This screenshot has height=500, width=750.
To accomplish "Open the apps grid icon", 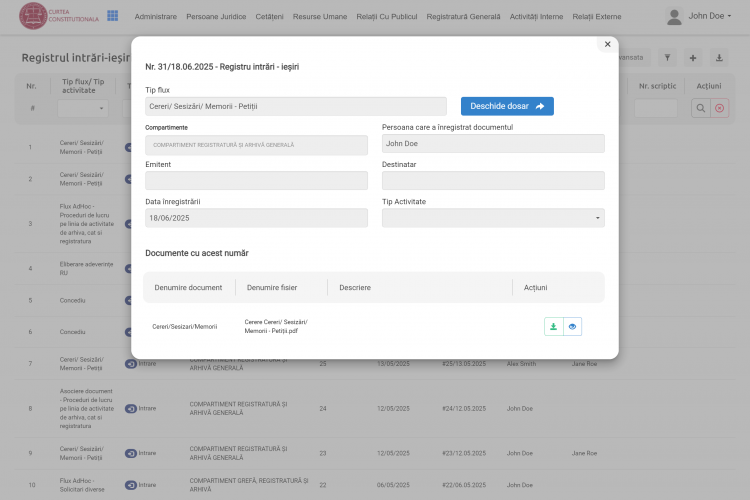I will (112, 16).
